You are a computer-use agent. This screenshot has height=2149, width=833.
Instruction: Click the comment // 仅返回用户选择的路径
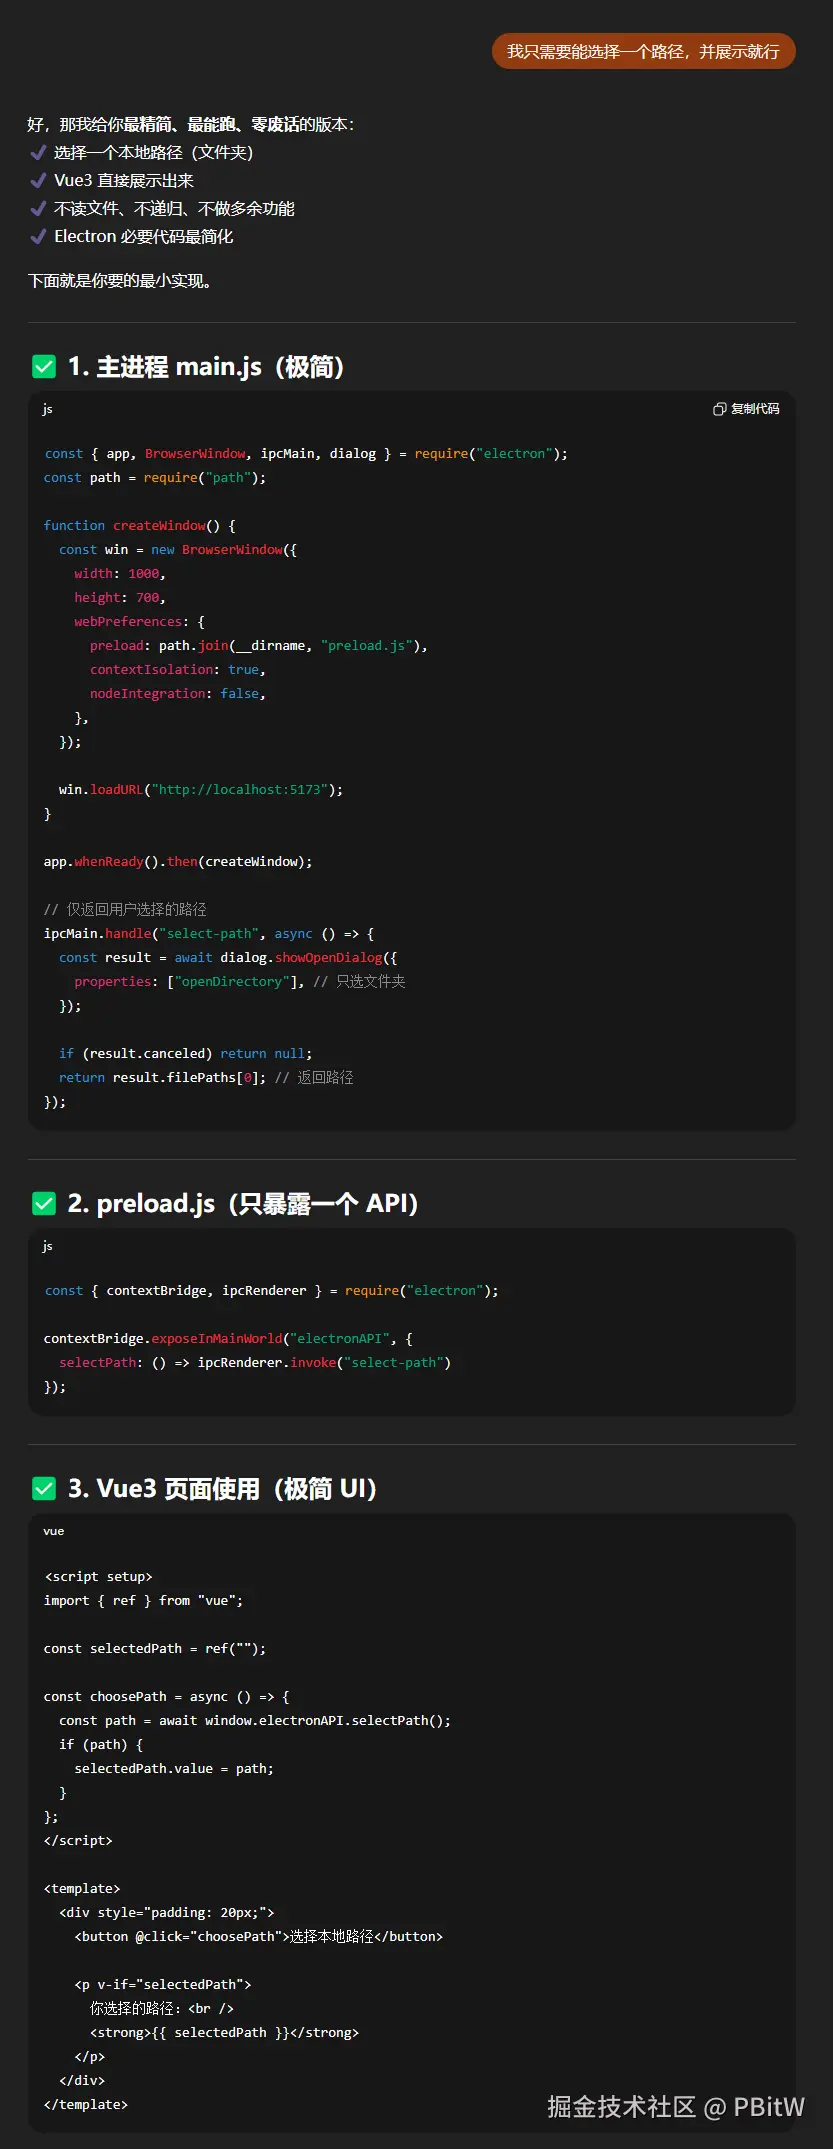coord(125,910)
